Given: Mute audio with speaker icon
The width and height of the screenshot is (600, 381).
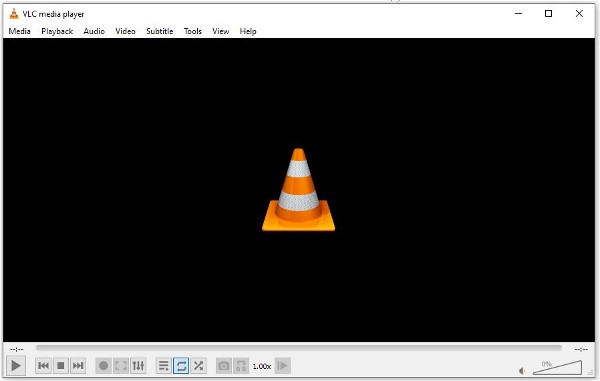Looking at the screenshot, I should pos(522,371).
